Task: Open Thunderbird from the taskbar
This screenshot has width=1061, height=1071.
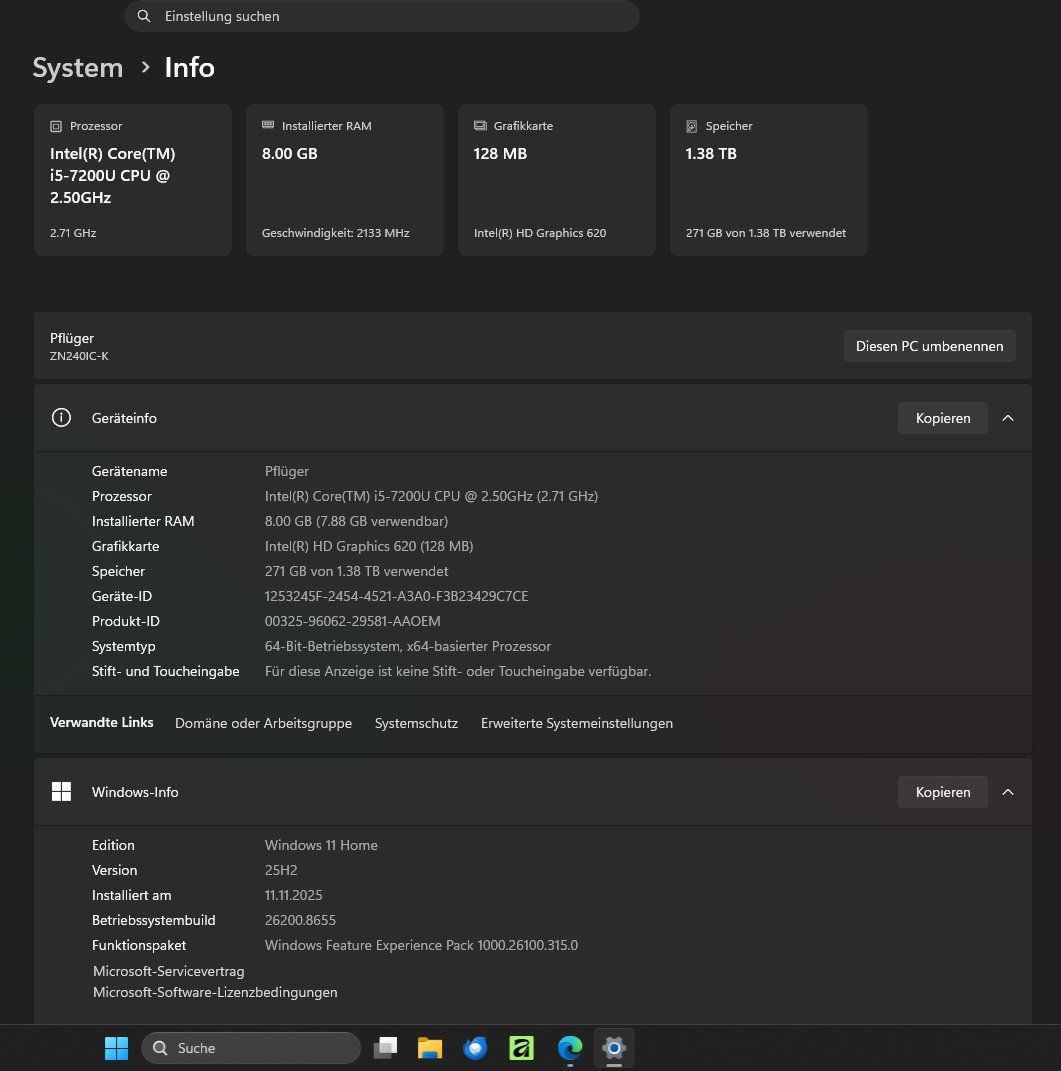Action: [x=475, y=1048]
